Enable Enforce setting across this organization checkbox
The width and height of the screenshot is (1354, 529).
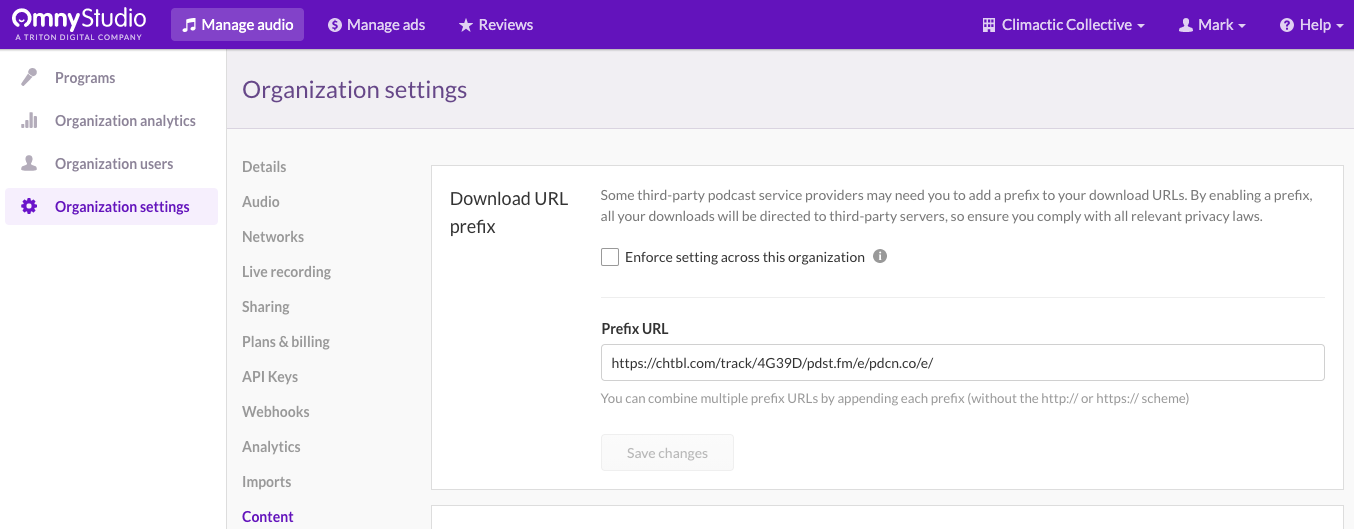click(x=610, y=258)
